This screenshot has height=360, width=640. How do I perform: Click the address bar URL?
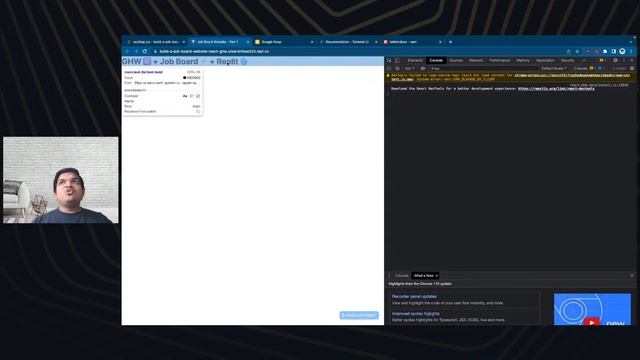214,51
